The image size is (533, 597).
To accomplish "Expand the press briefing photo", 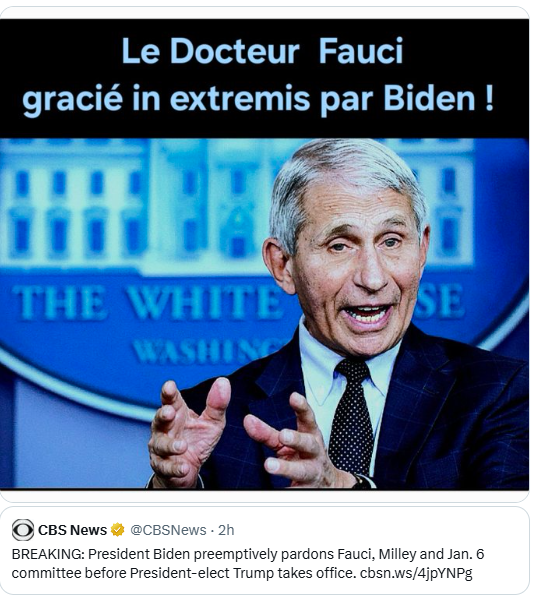I will coord(264,314).
